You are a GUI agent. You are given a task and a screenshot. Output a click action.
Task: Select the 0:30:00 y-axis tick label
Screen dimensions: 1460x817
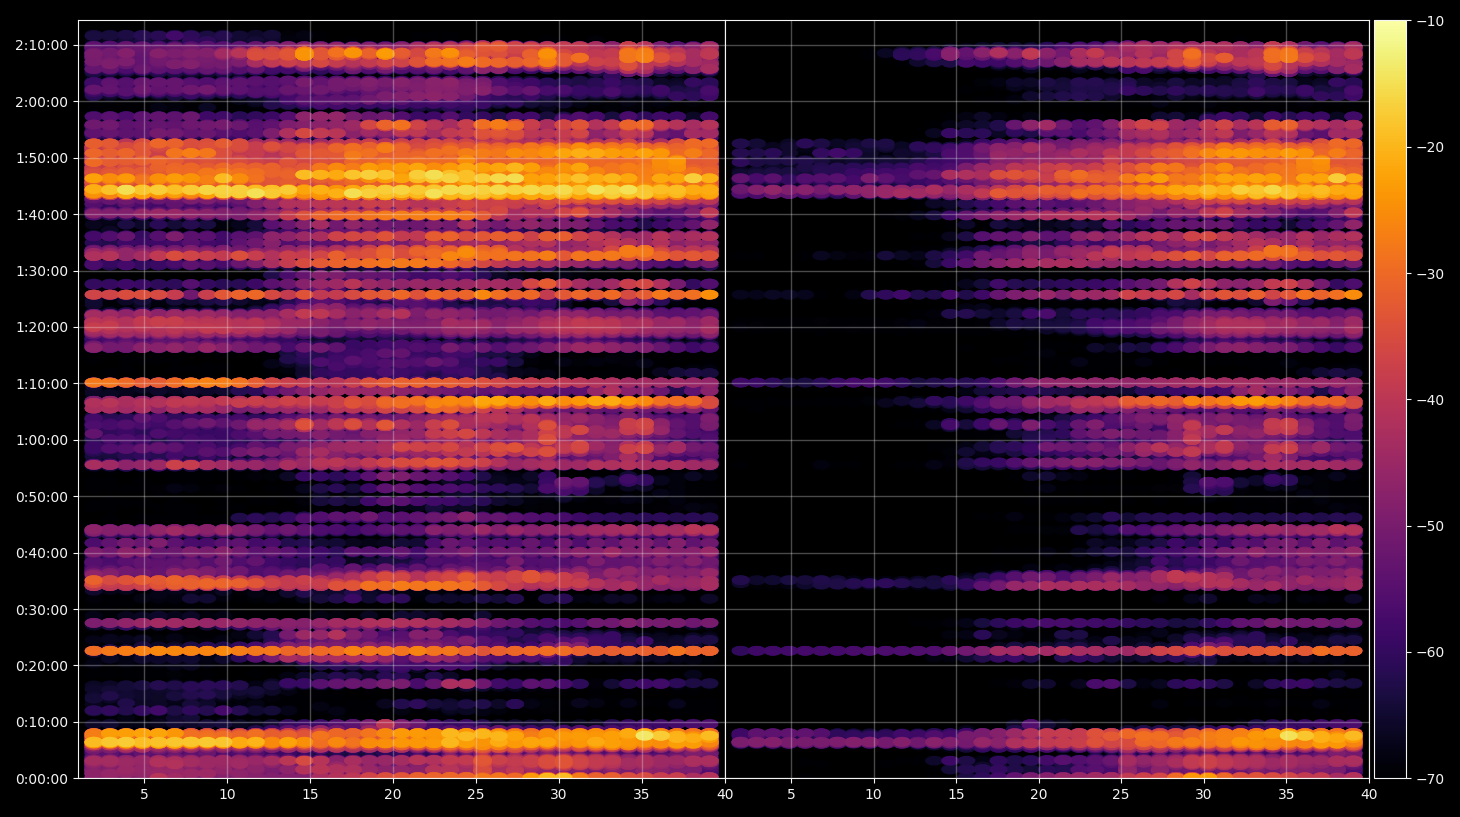point(42,610)
